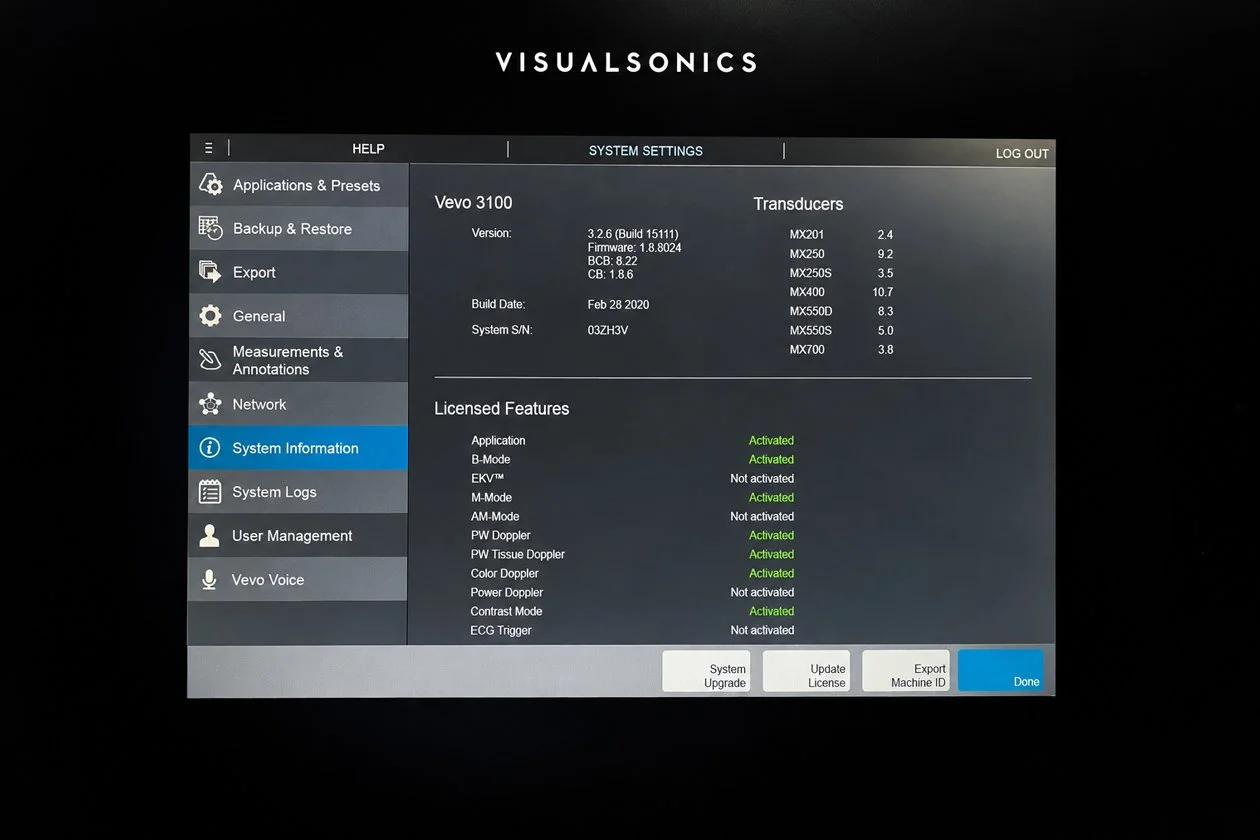
Task: Click the Firmware: 1.8.8024 text
Action: 634,247
